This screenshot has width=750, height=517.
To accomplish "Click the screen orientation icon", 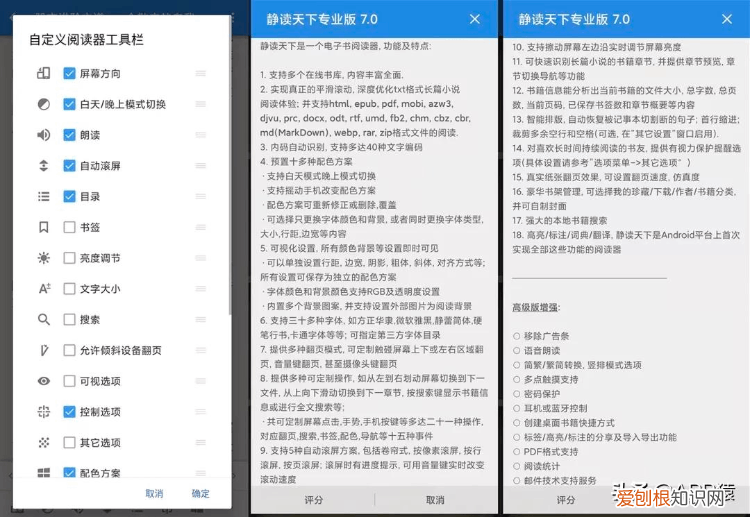I will (44, 73).
